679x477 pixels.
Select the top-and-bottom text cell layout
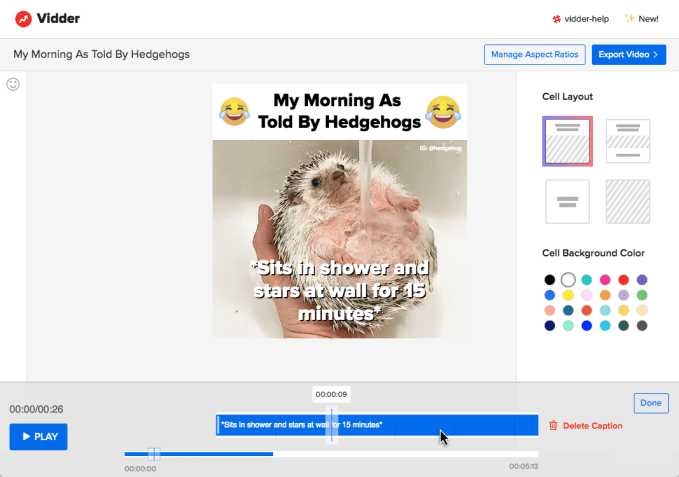(628, 141)
